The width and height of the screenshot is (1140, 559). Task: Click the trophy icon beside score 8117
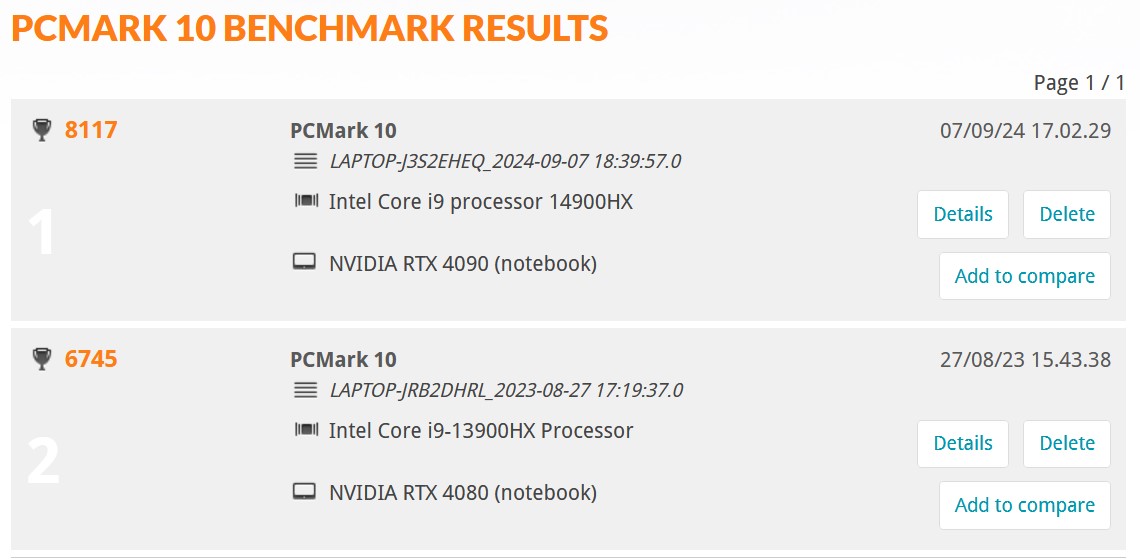pos(43,130)
